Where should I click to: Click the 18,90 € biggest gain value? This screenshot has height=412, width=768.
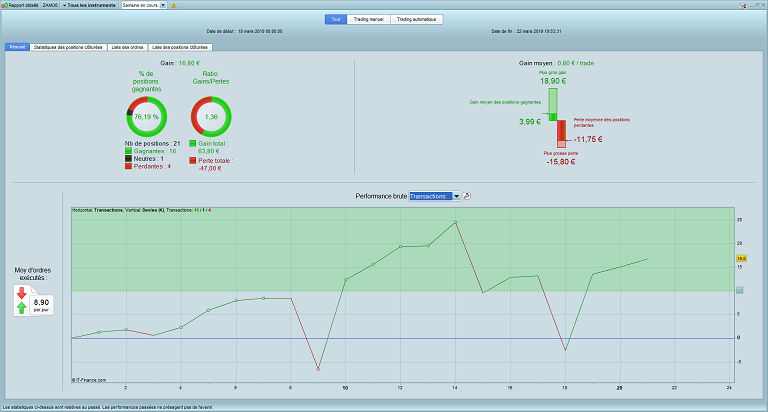point(553,81)
